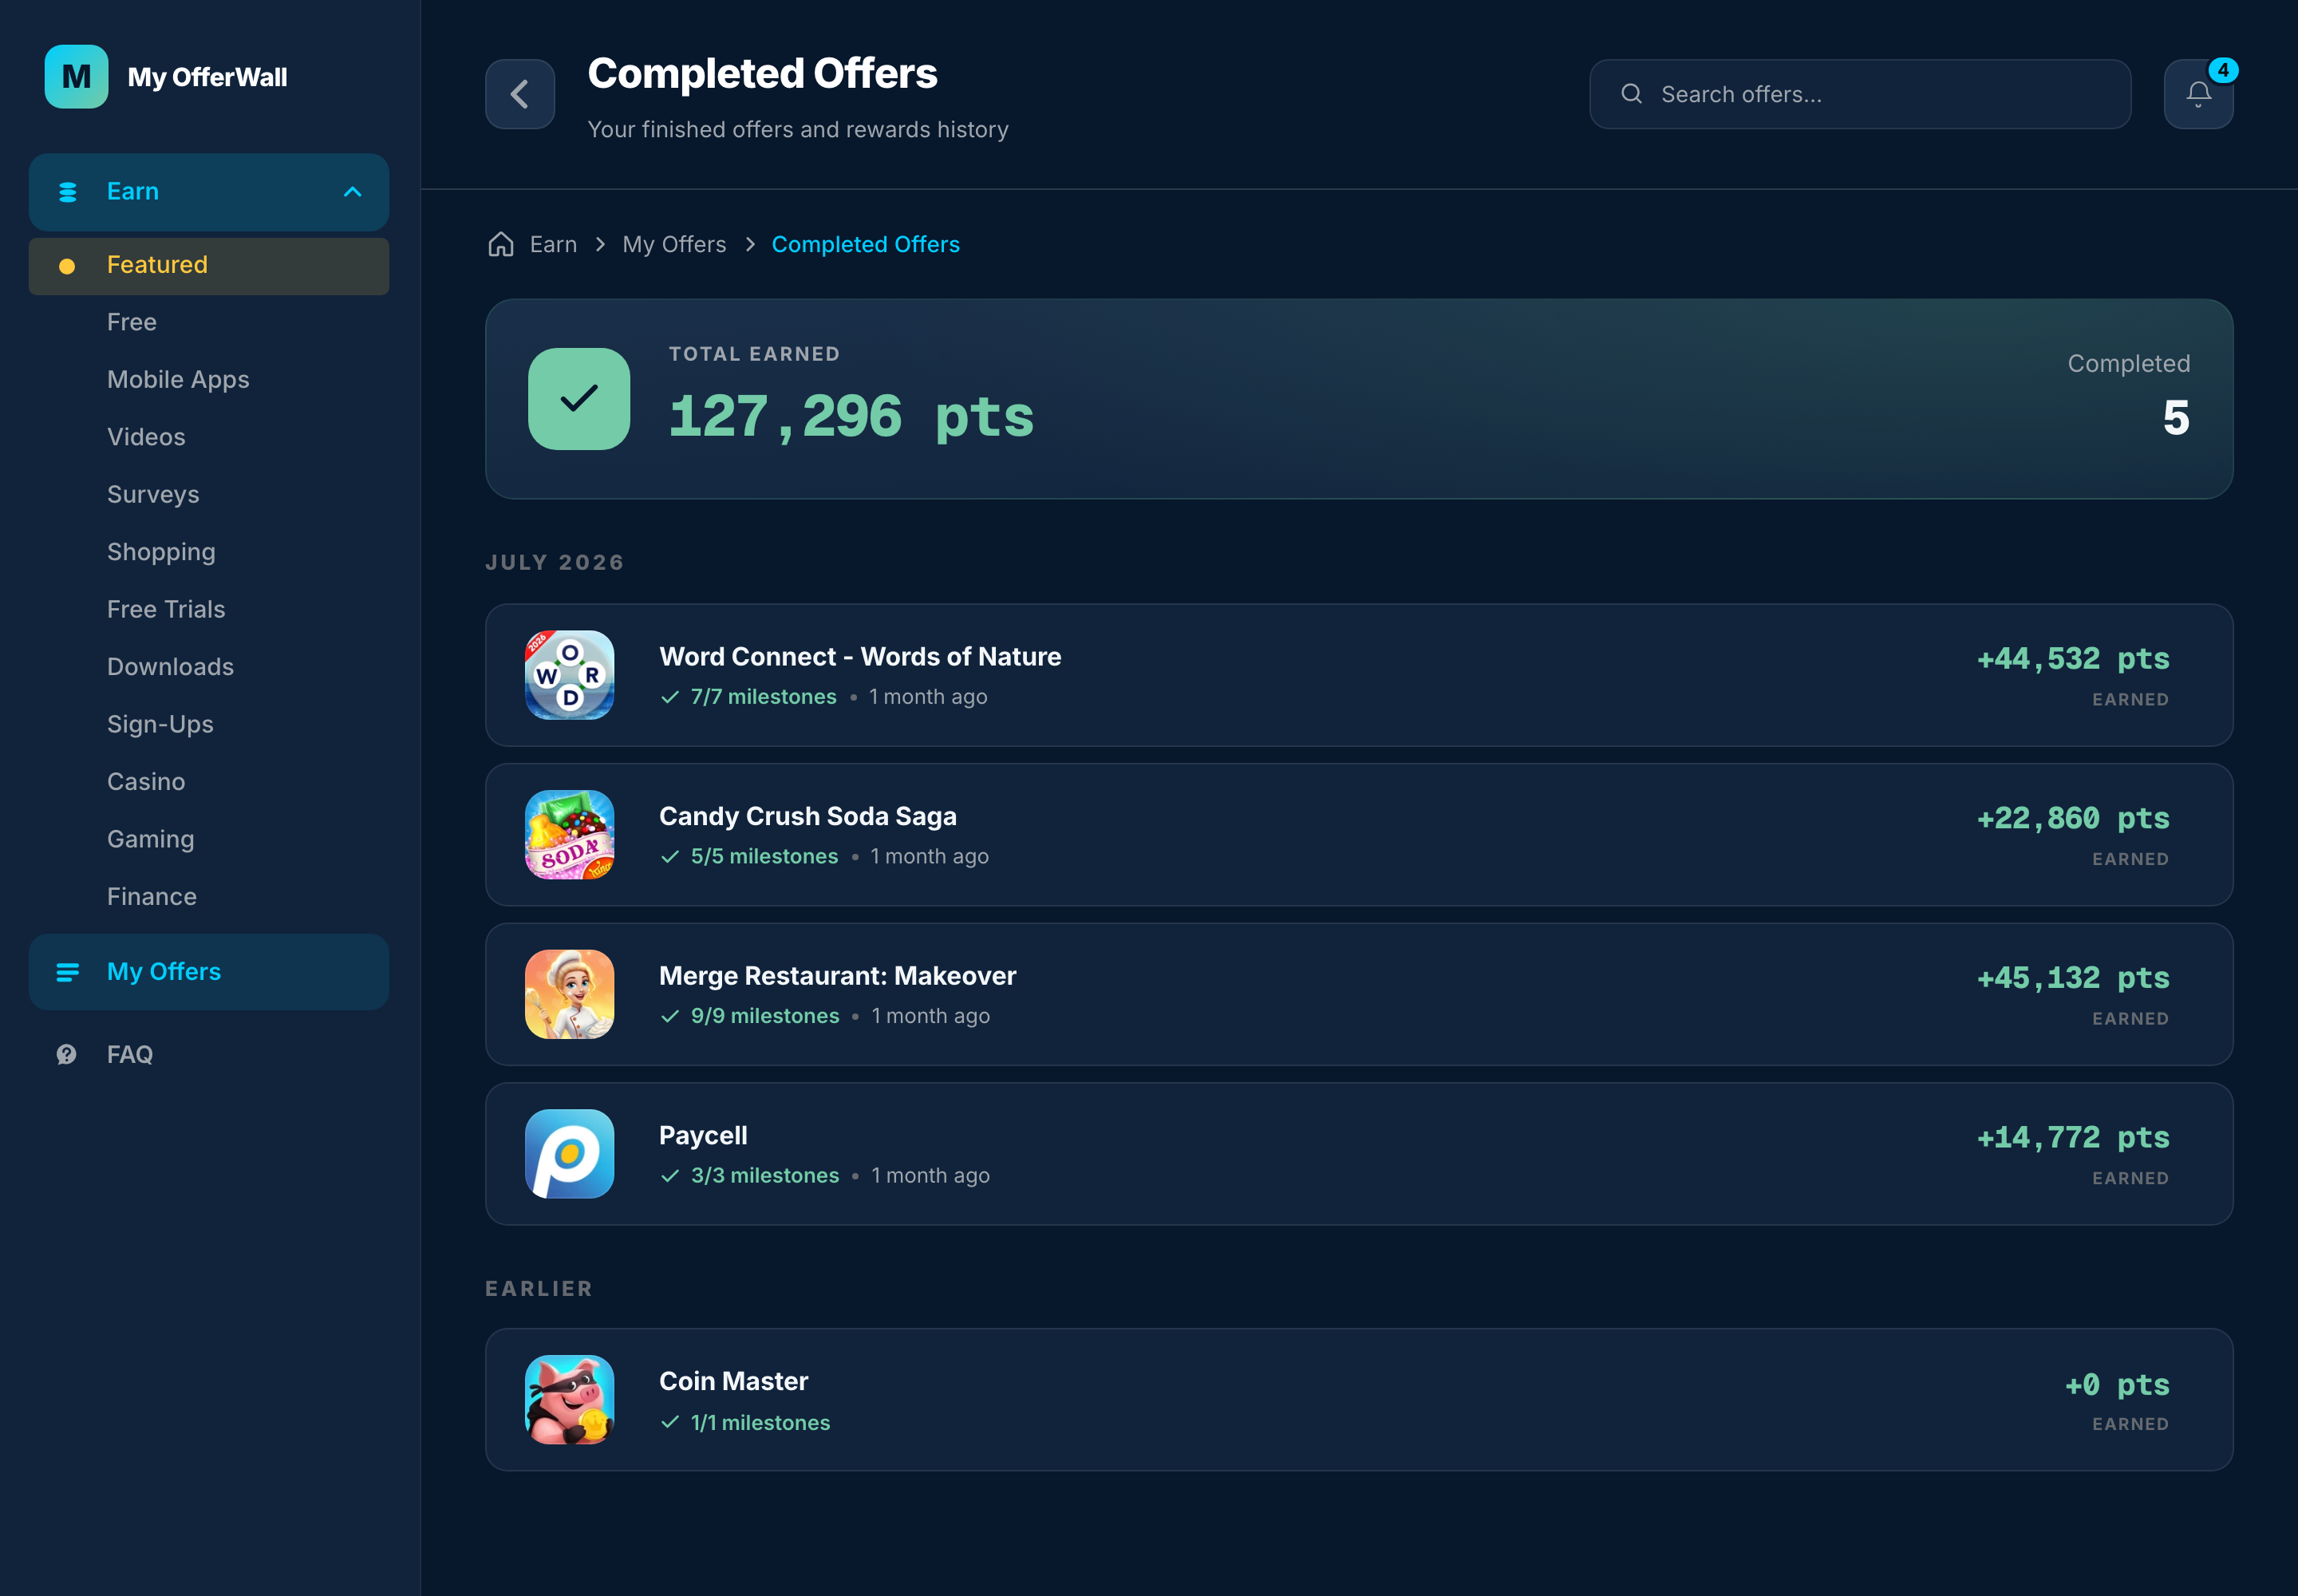
Task: Open the Word Connect app icon
Action: click(570, 675)
